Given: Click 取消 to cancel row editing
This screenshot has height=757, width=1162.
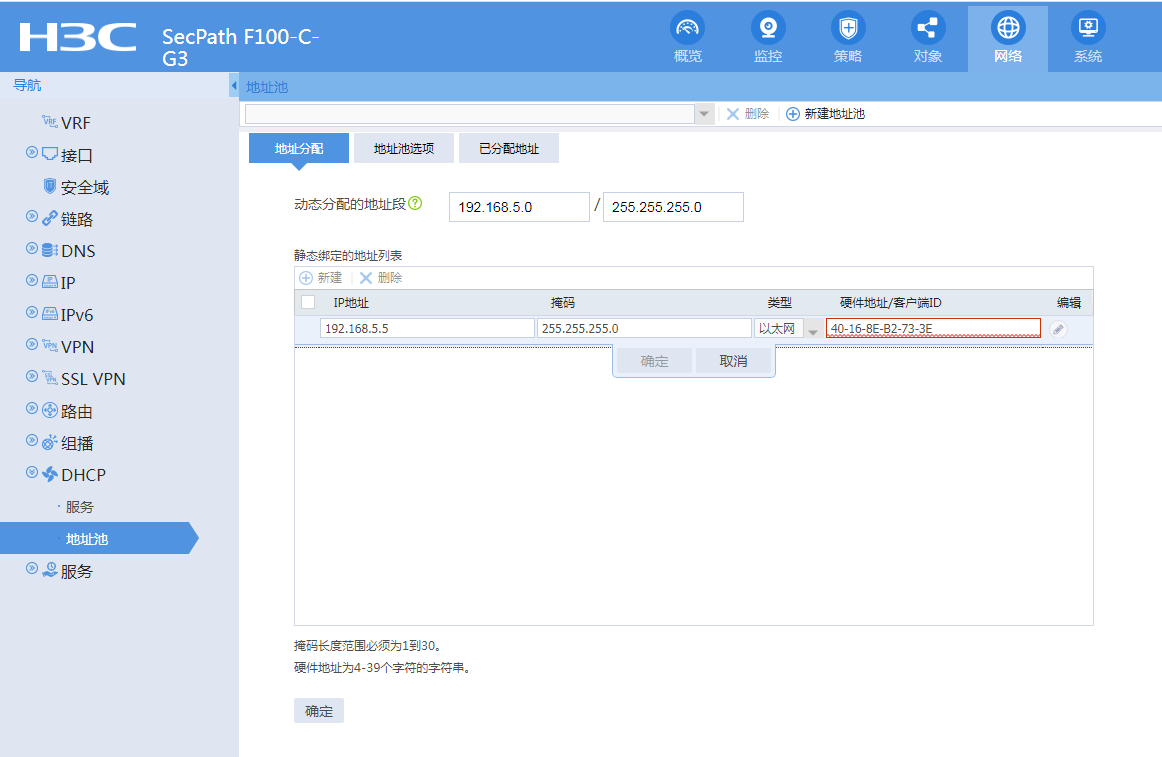Looking at the screenshot, I should (x=734, y=361).
